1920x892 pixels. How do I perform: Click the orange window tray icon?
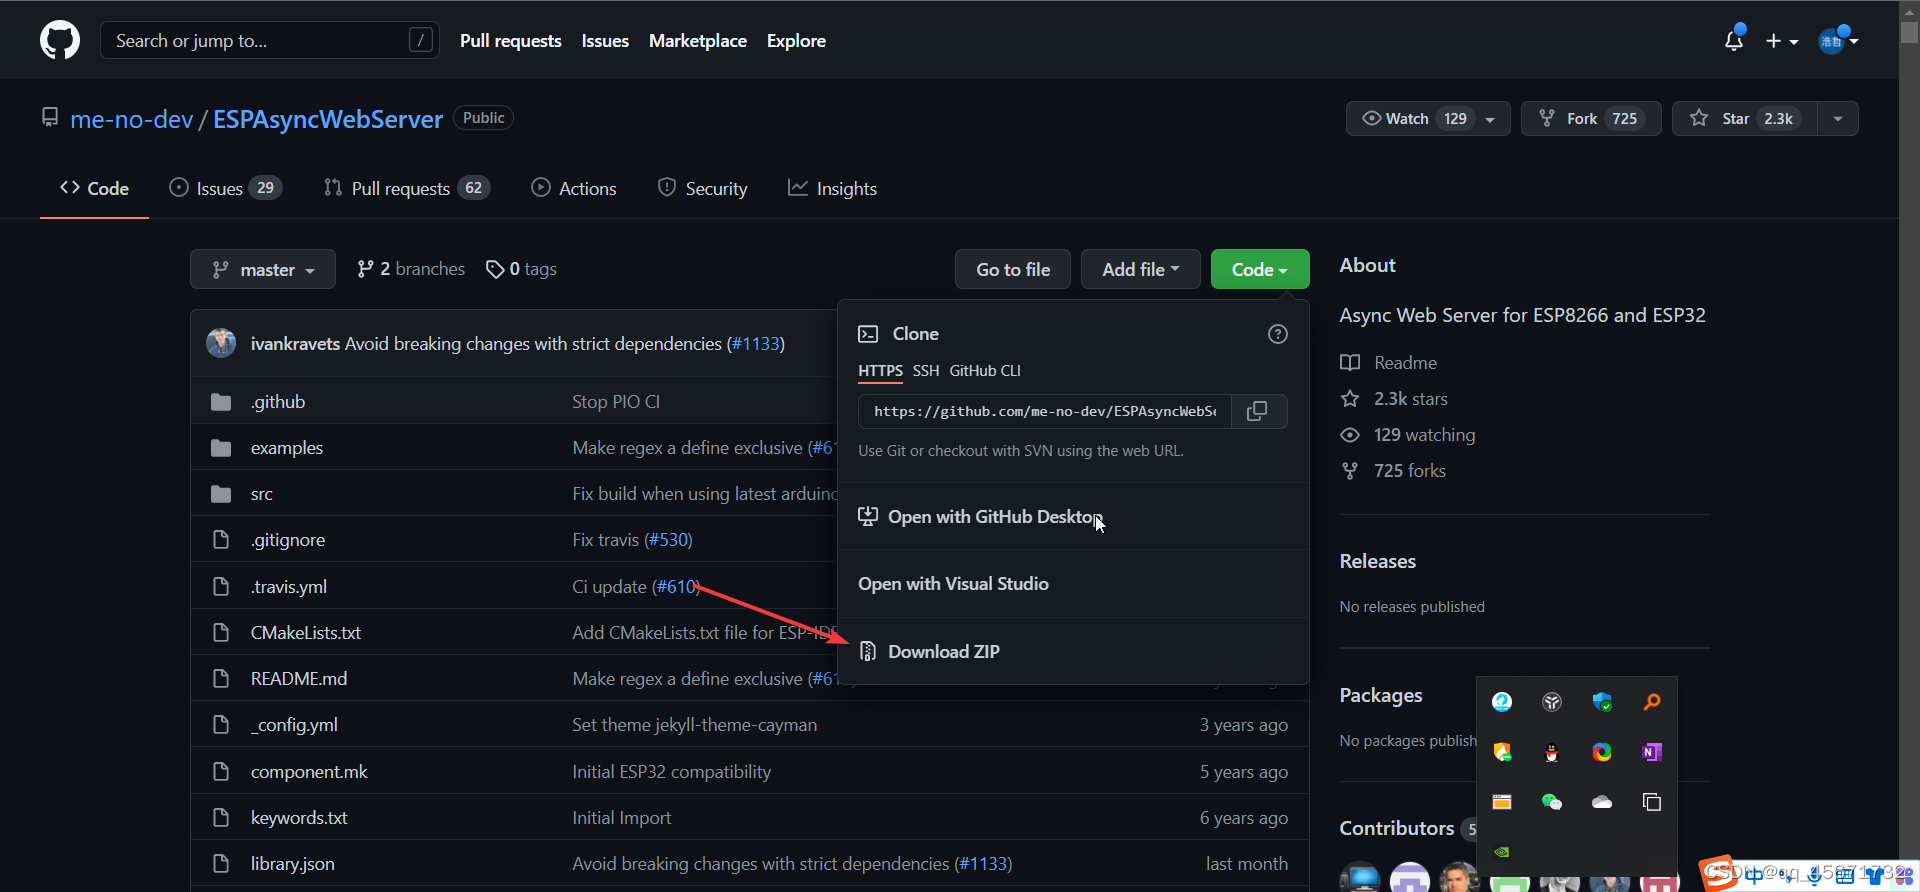(1502, 802)
